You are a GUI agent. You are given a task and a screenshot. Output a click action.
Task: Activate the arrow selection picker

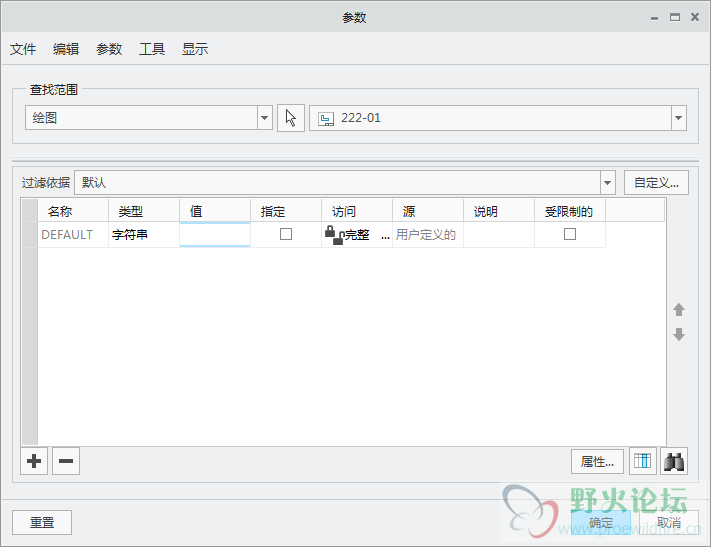291,118
